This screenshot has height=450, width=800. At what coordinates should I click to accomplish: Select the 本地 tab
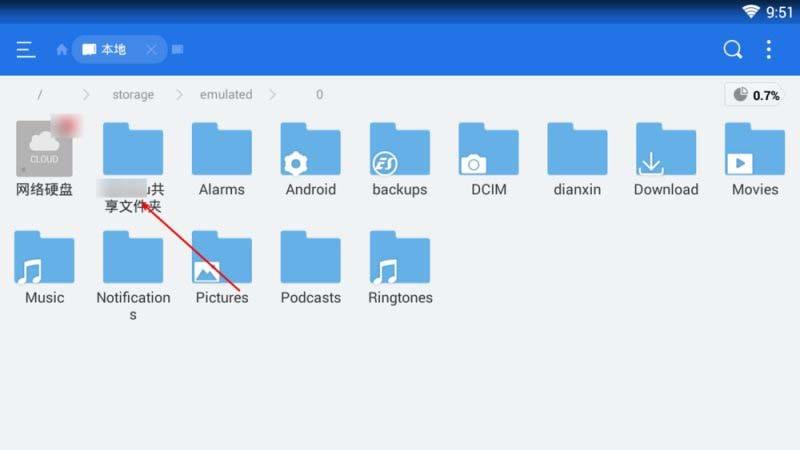pyautogui.click(x=112, y=50)
